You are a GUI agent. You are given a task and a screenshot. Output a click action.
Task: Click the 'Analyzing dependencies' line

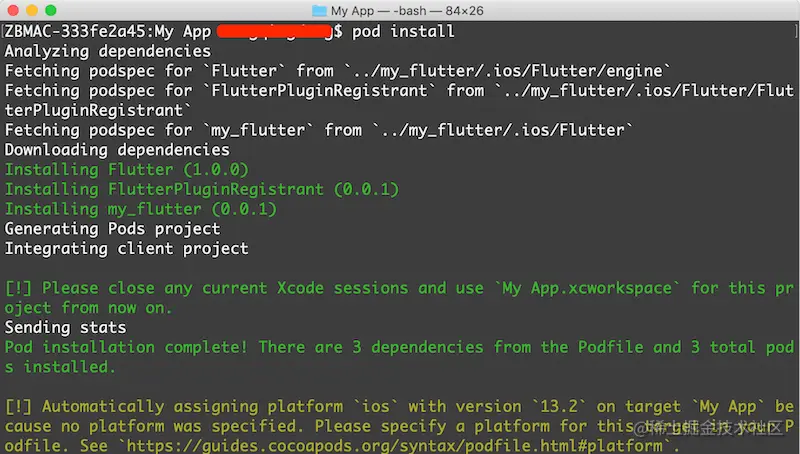click(x=108, y=52)
